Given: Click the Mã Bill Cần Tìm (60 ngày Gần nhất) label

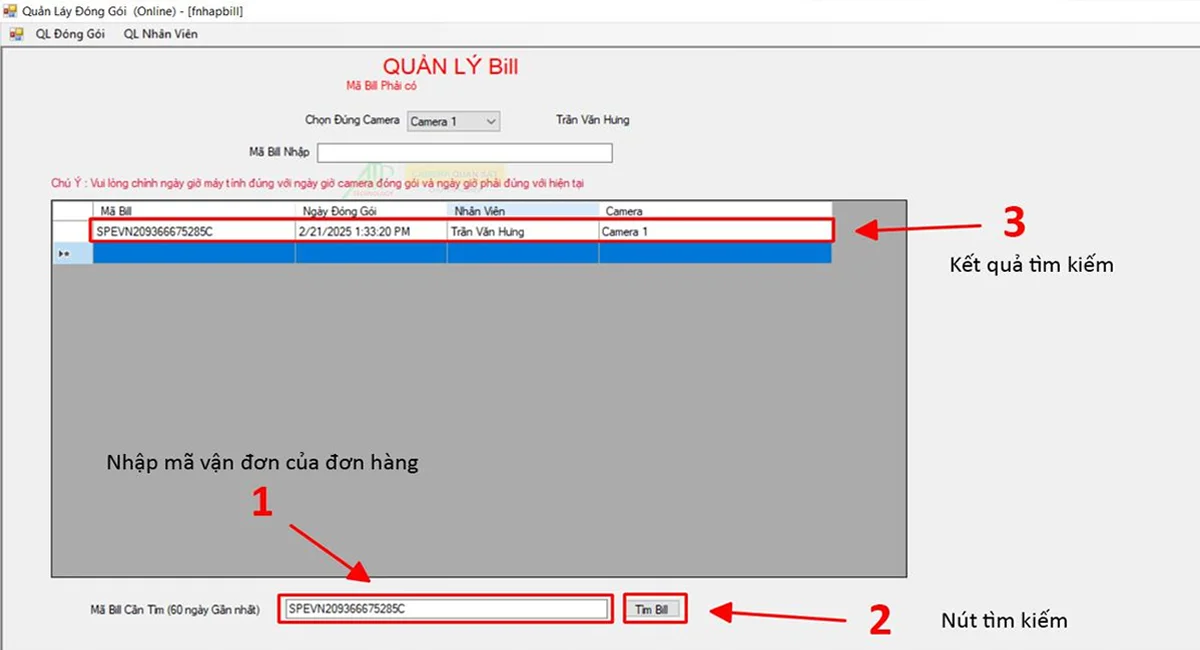Looking at the screenshot, I should coord(174,609).
